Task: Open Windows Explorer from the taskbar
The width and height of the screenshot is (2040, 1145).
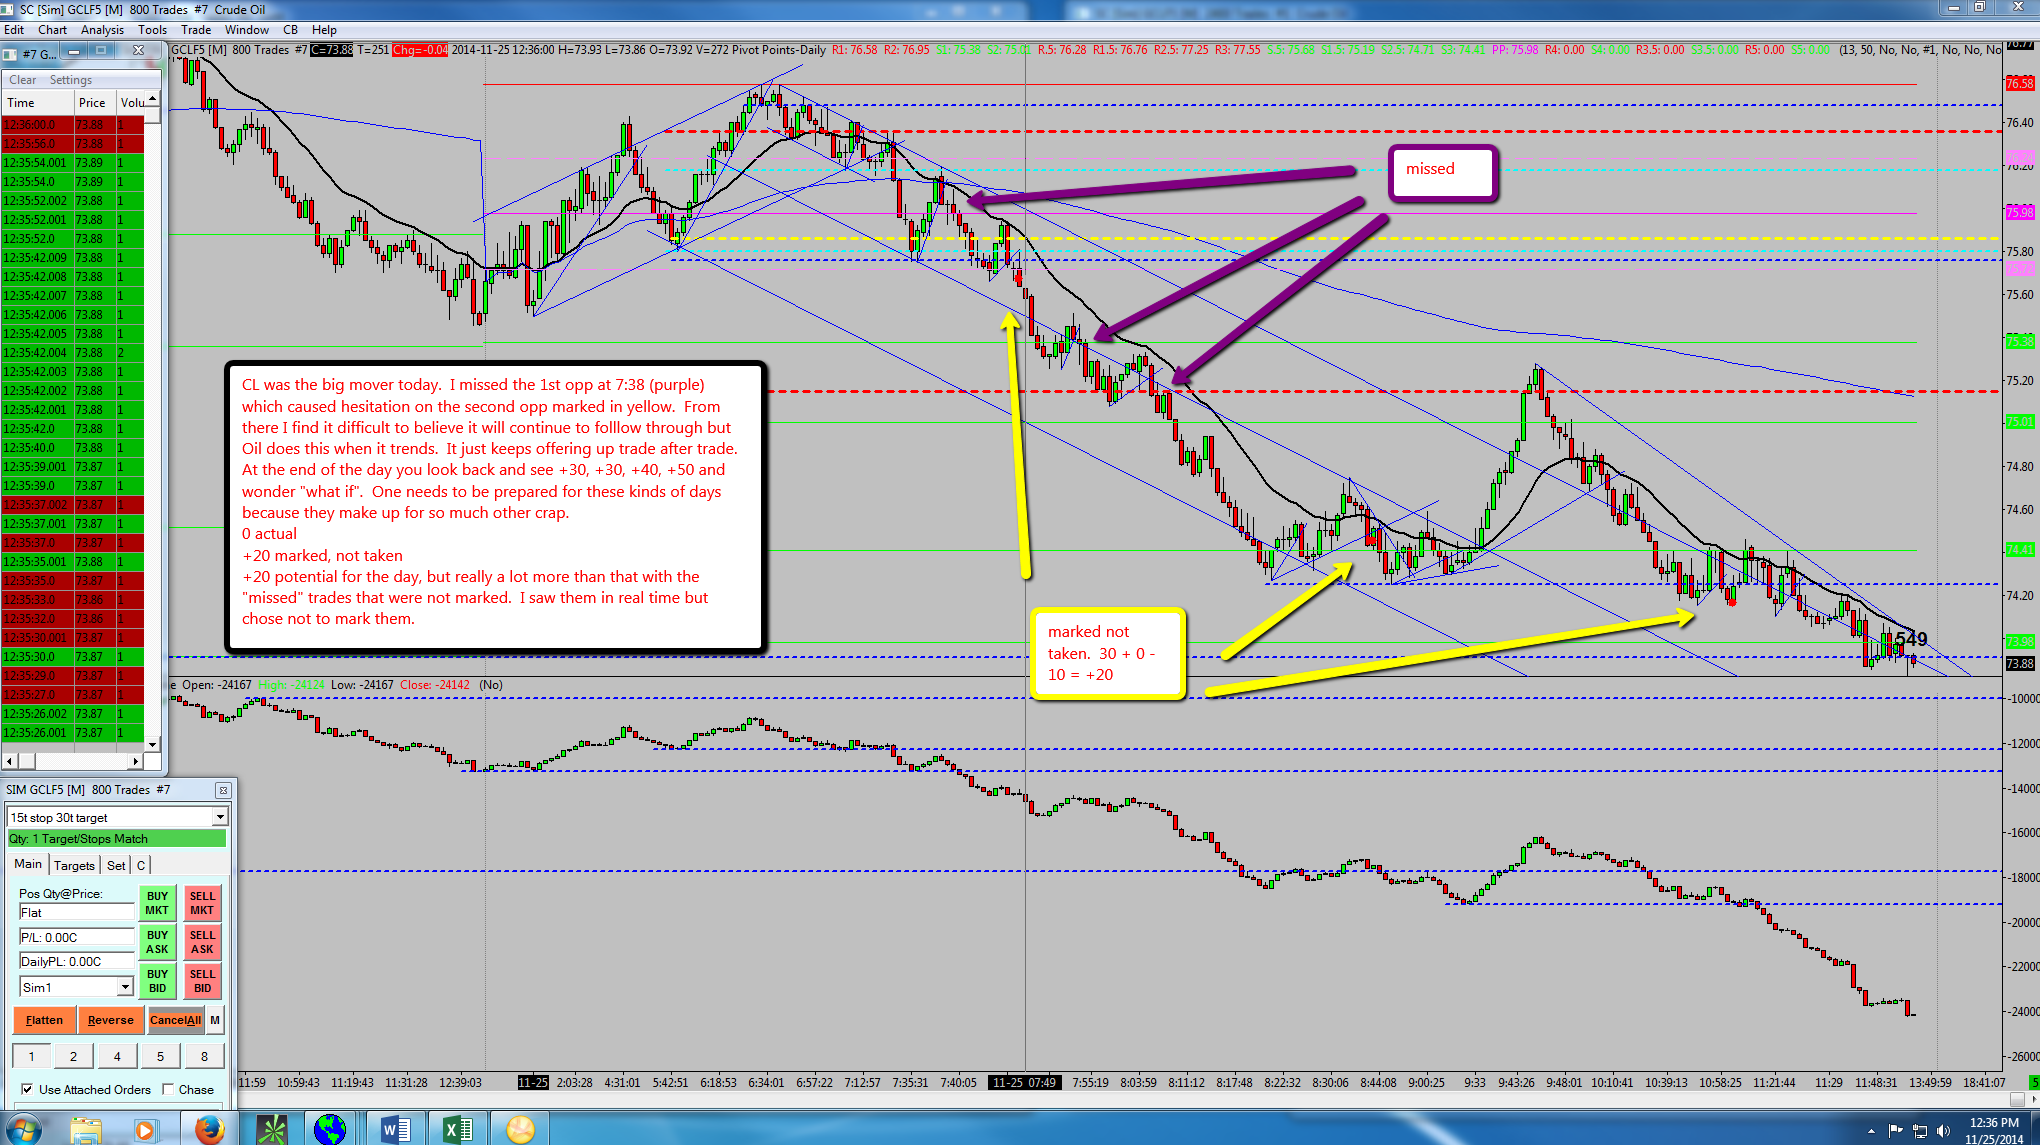Action: 86,1129
